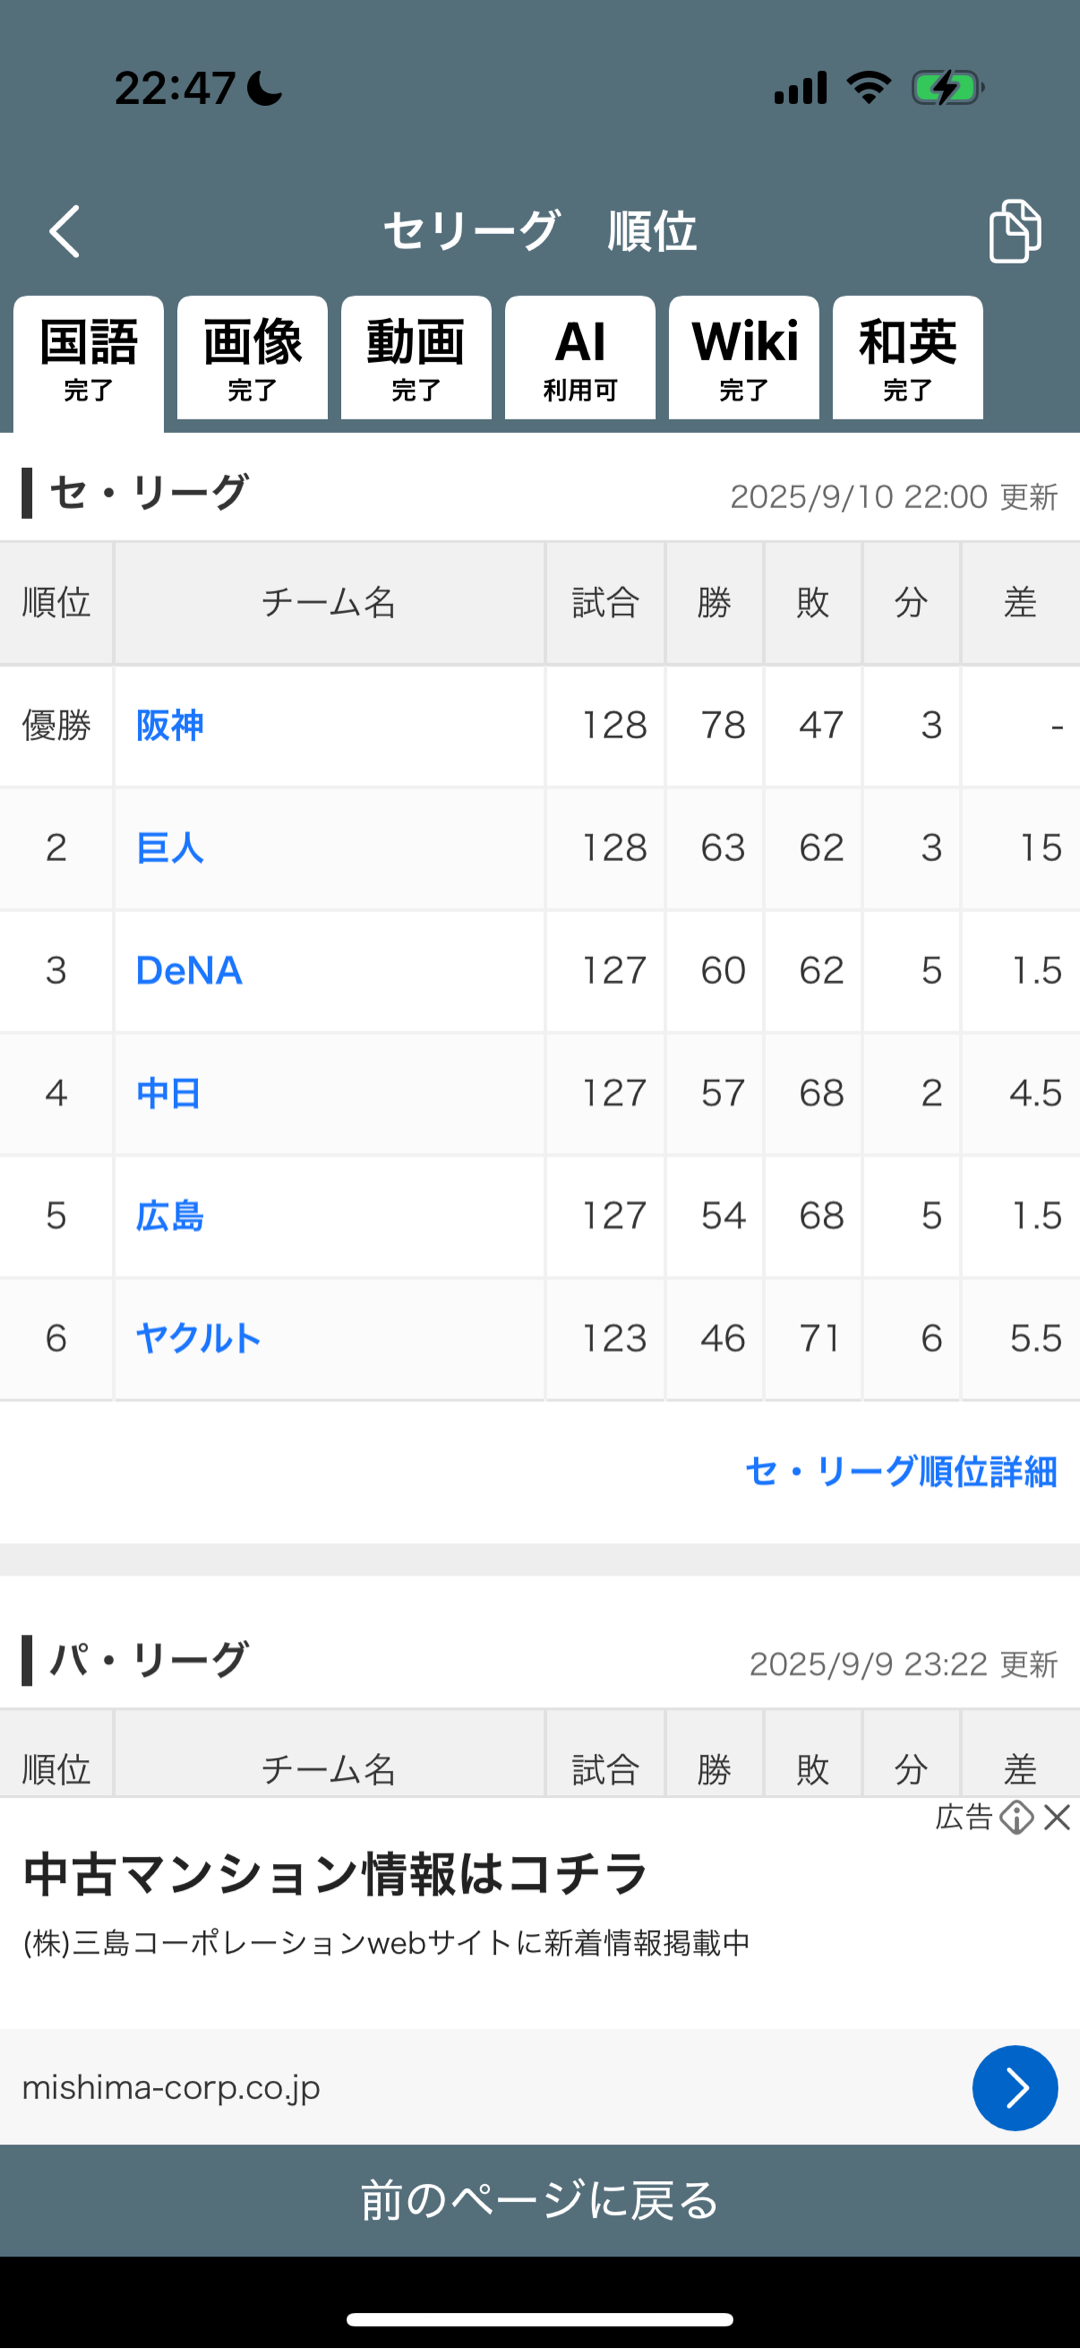
Task: Open the ad with blue arrow button
Action: (1014, 2088)
